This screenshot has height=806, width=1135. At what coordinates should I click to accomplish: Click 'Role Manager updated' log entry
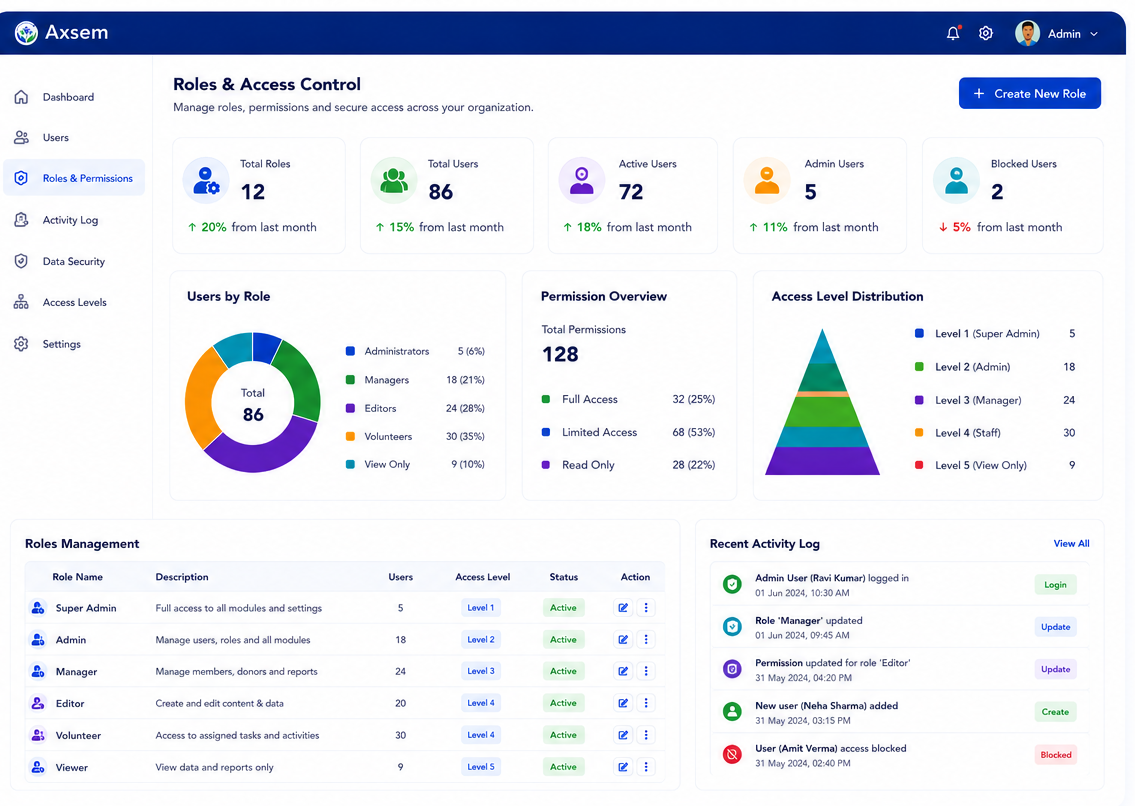pos(898,627)
